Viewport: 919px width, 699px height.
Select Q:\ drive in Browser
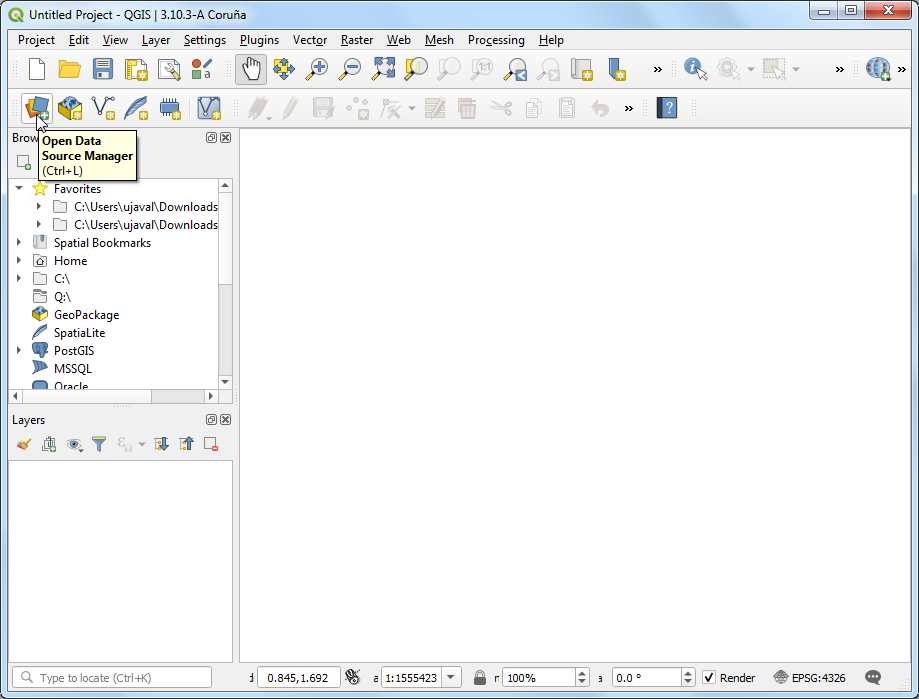(62, 296)
